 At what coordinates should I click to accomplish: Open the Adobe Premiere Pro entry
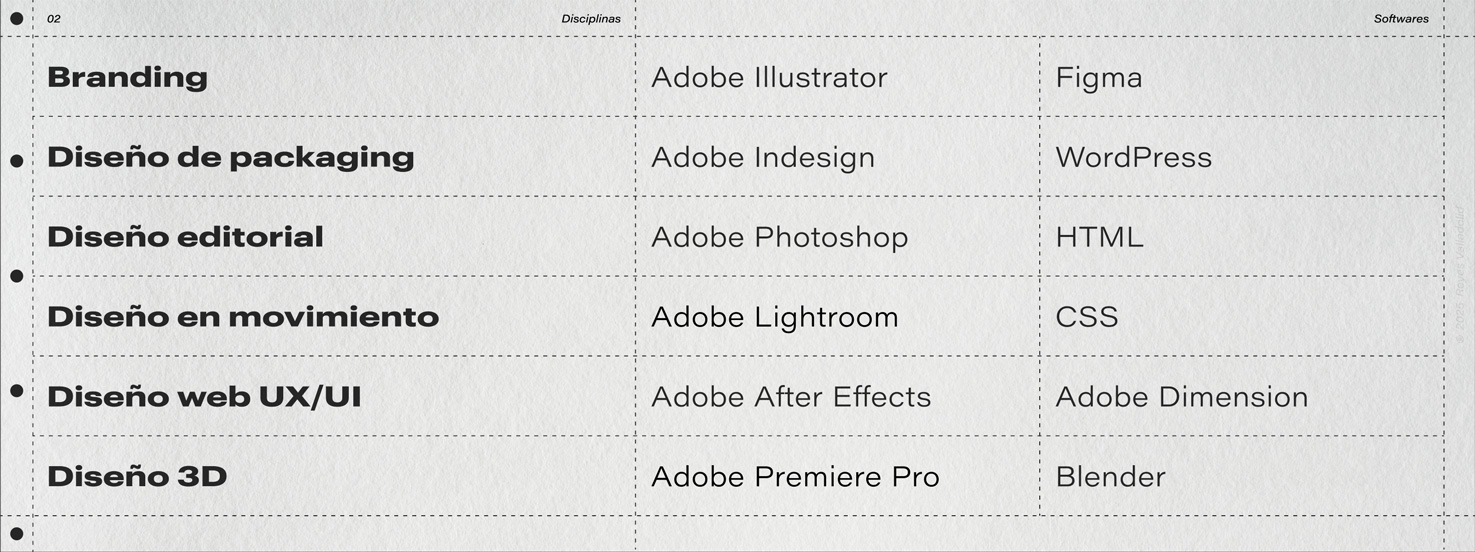[x=795, y=477]
